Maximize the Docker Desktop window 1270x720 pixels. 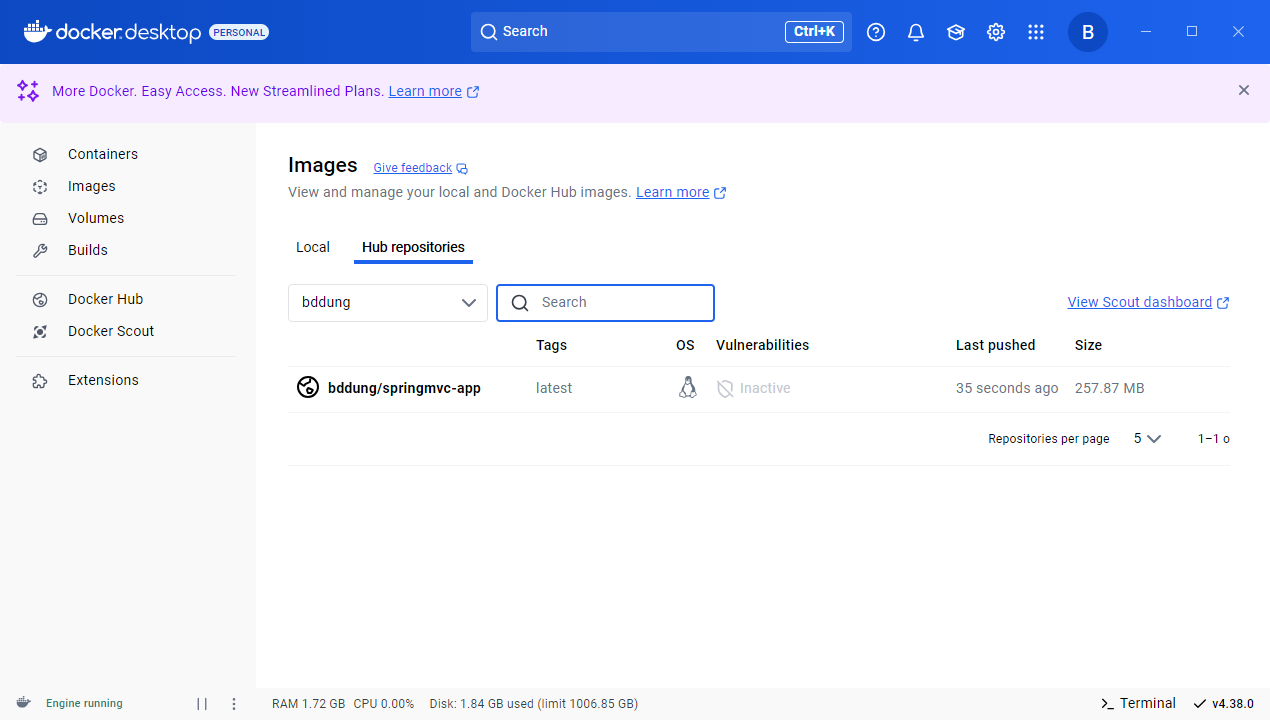[x=1192, y=32]
